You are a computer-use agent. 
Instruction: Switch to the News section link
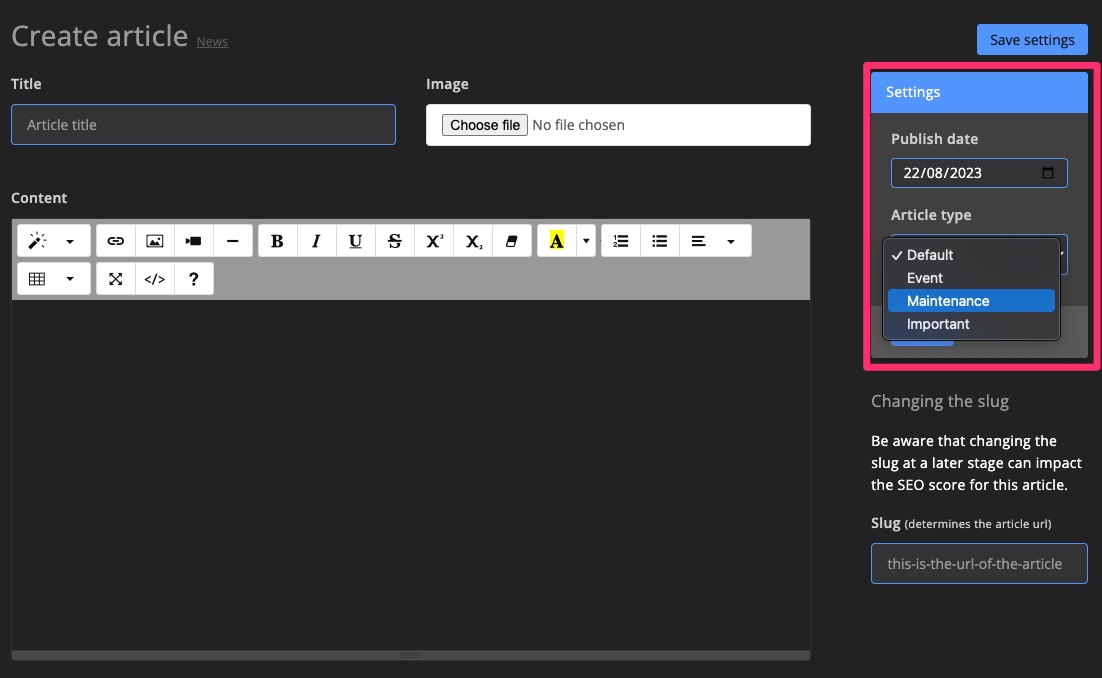[211, 41]
